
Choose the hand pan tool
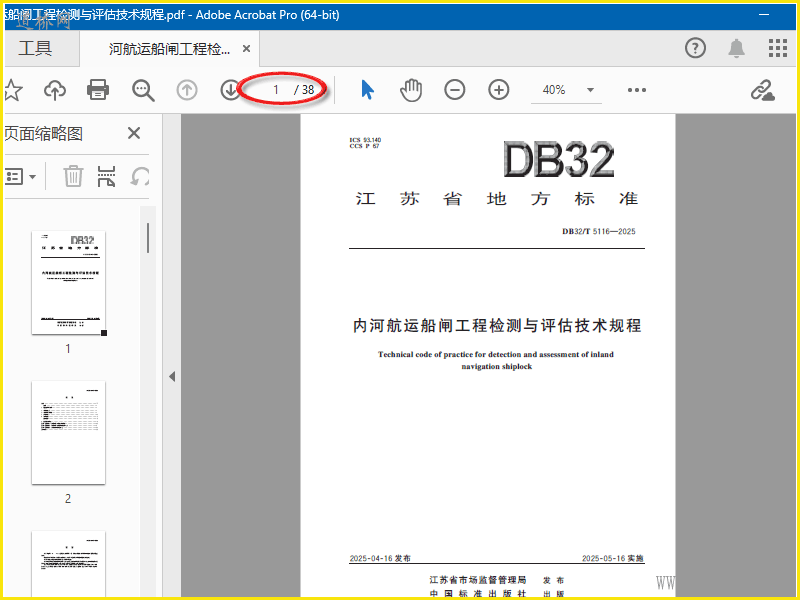411,90
